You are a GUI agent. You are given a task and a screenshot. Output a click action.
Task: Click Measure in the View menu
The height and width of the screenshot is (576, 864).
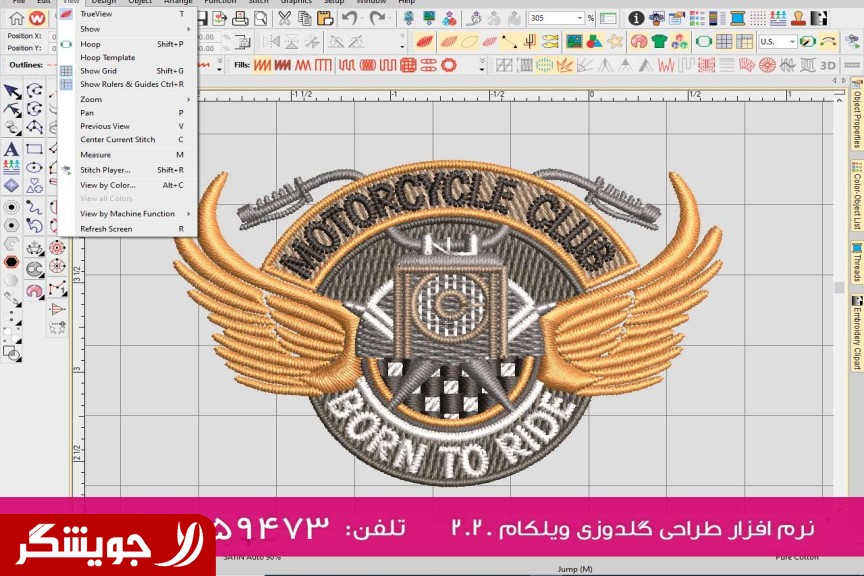[x=95, y=155]
